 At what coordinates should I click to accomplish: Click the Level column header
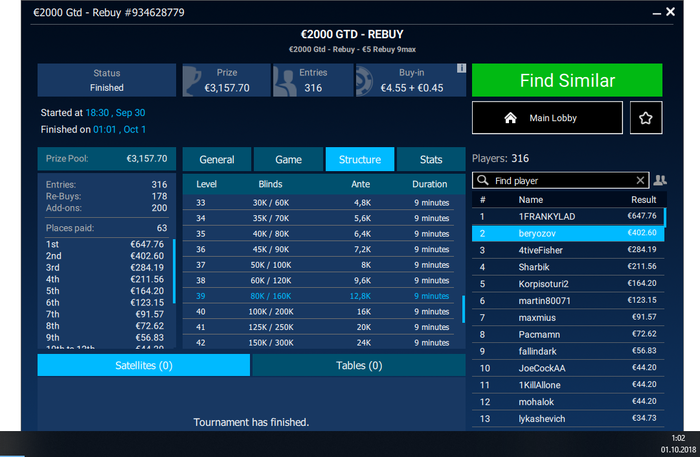(206, 184)
